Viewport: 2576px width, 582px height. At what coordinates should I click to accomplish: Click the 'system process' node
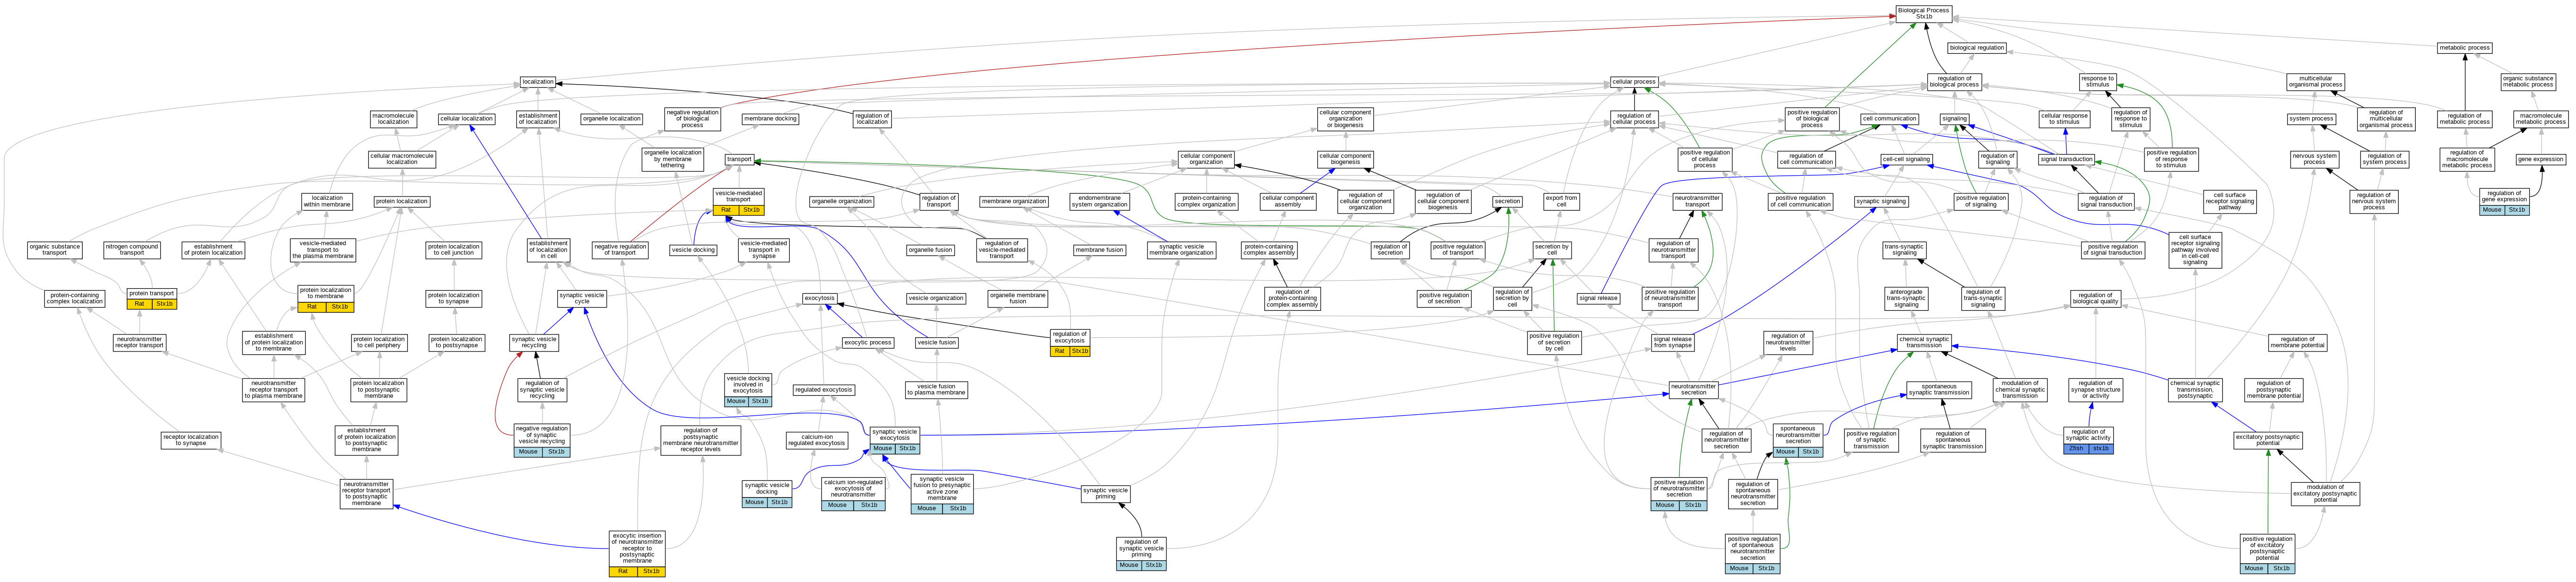coord(2311,119)
